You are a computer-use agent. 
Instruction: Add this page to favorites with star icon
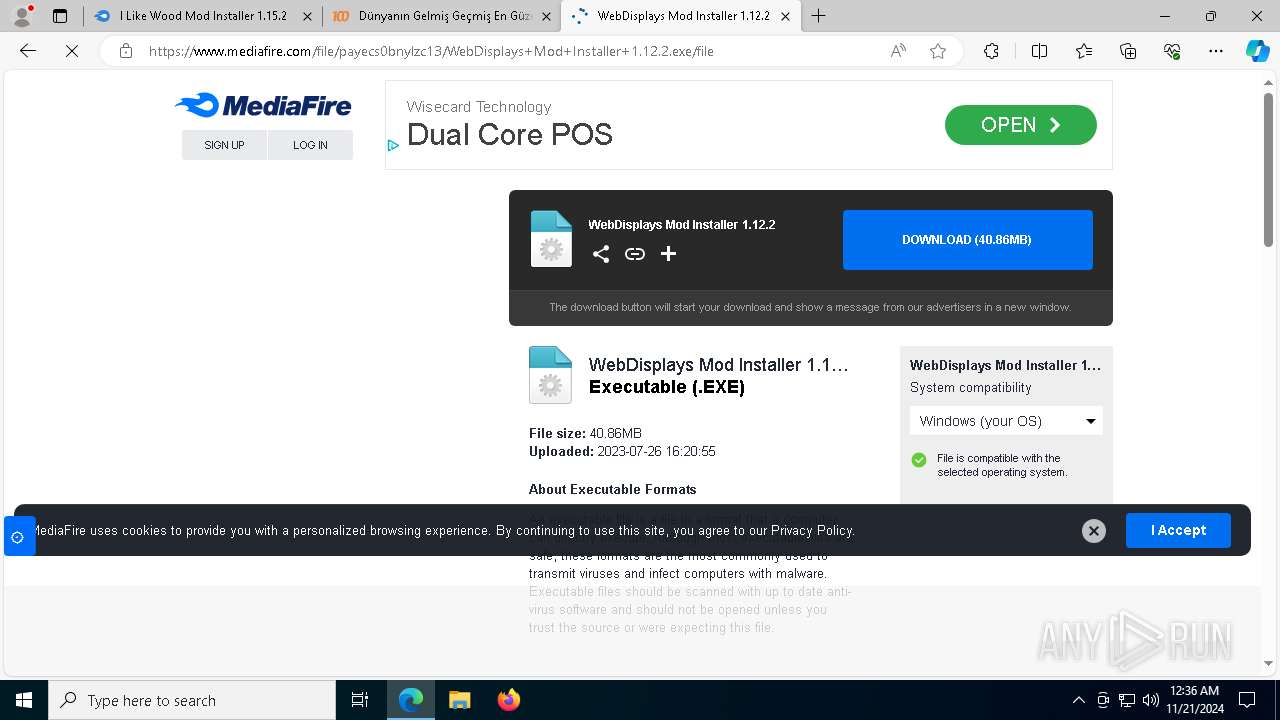(x=938, y=51)
